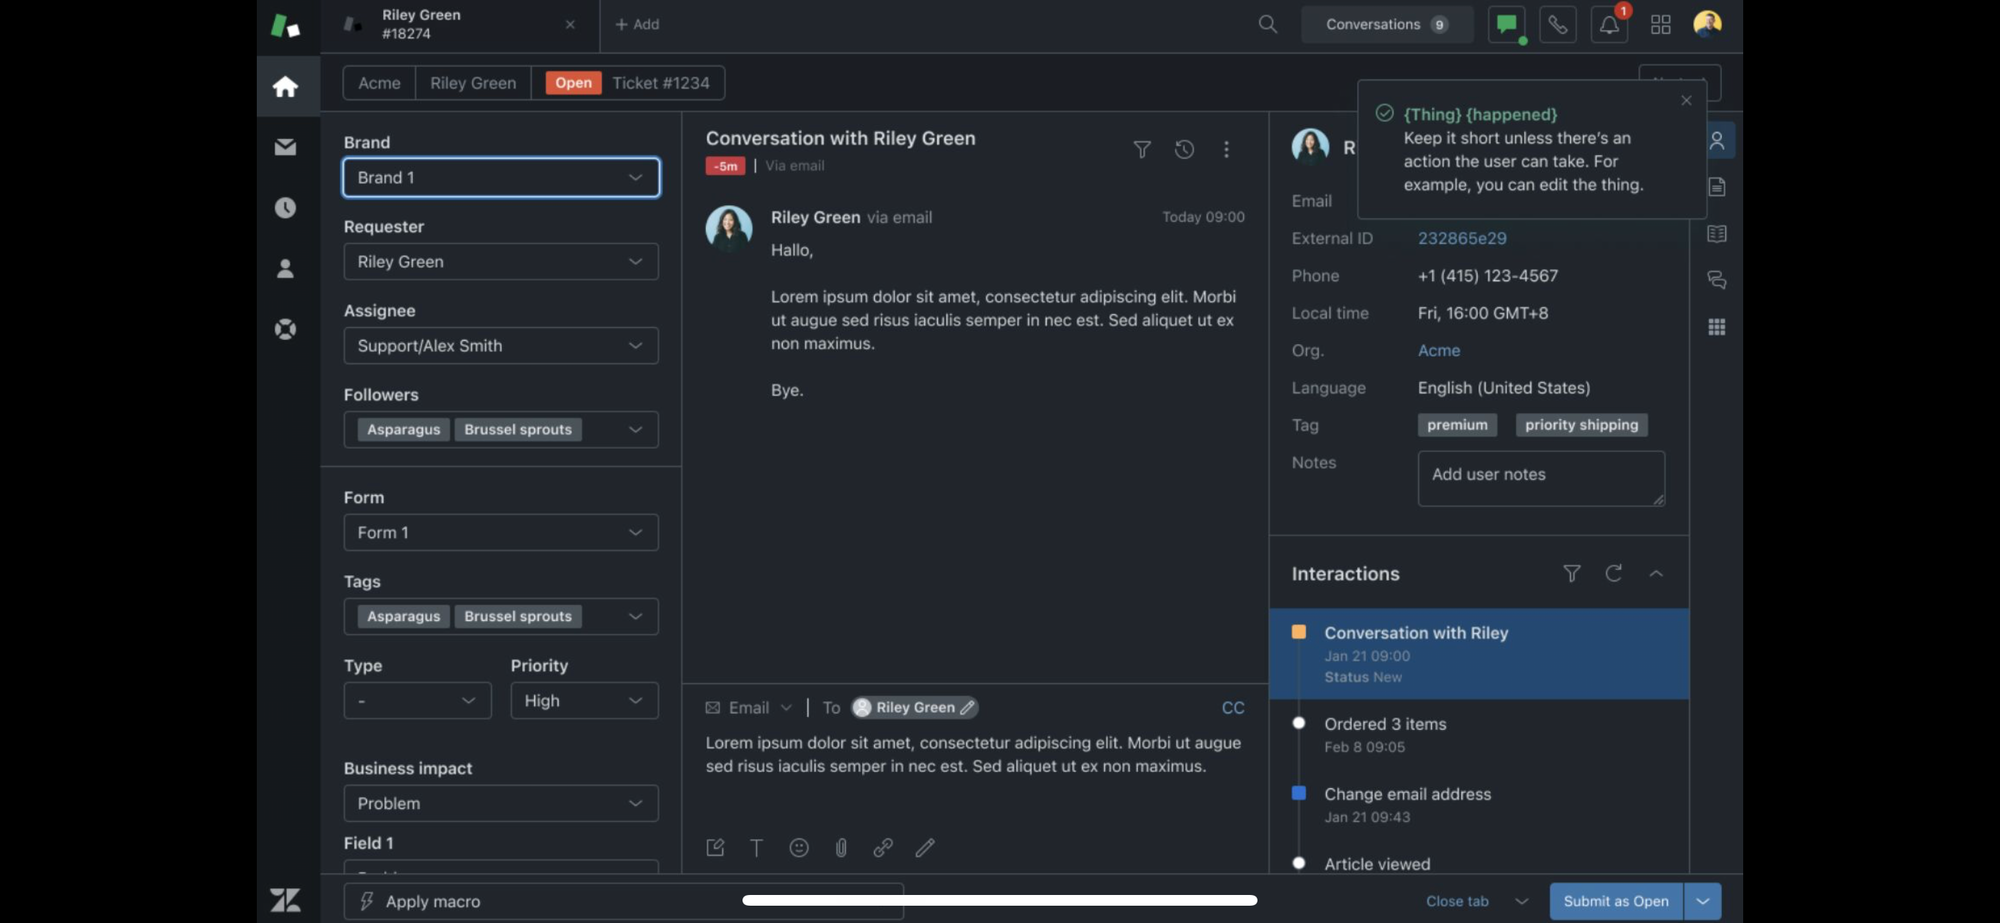
Task: Open the user profile avatar menu
Action: (1707, 23)
